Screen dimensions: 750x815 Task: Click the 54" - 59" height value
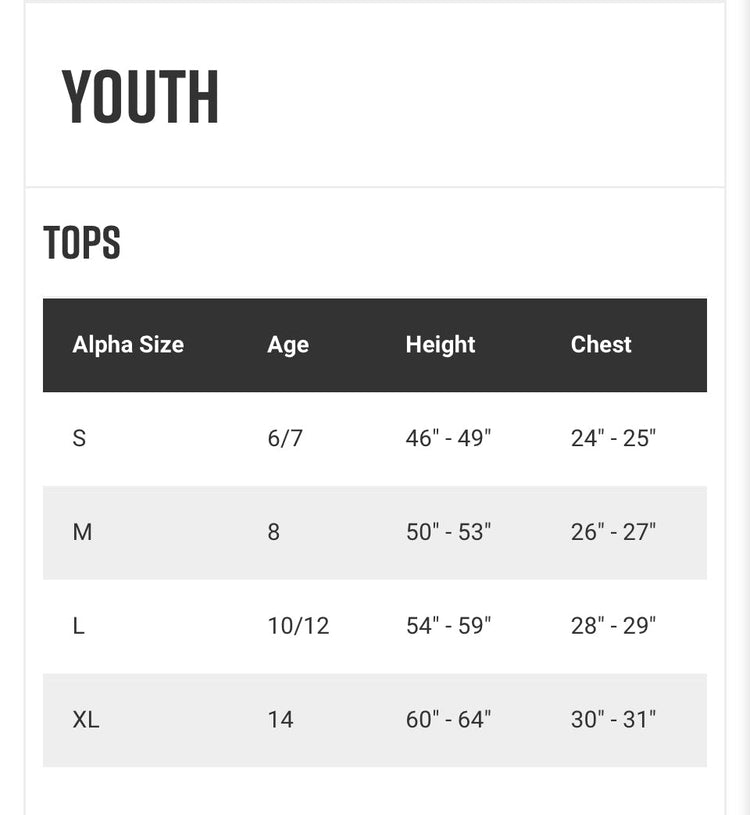pos(448,626)
